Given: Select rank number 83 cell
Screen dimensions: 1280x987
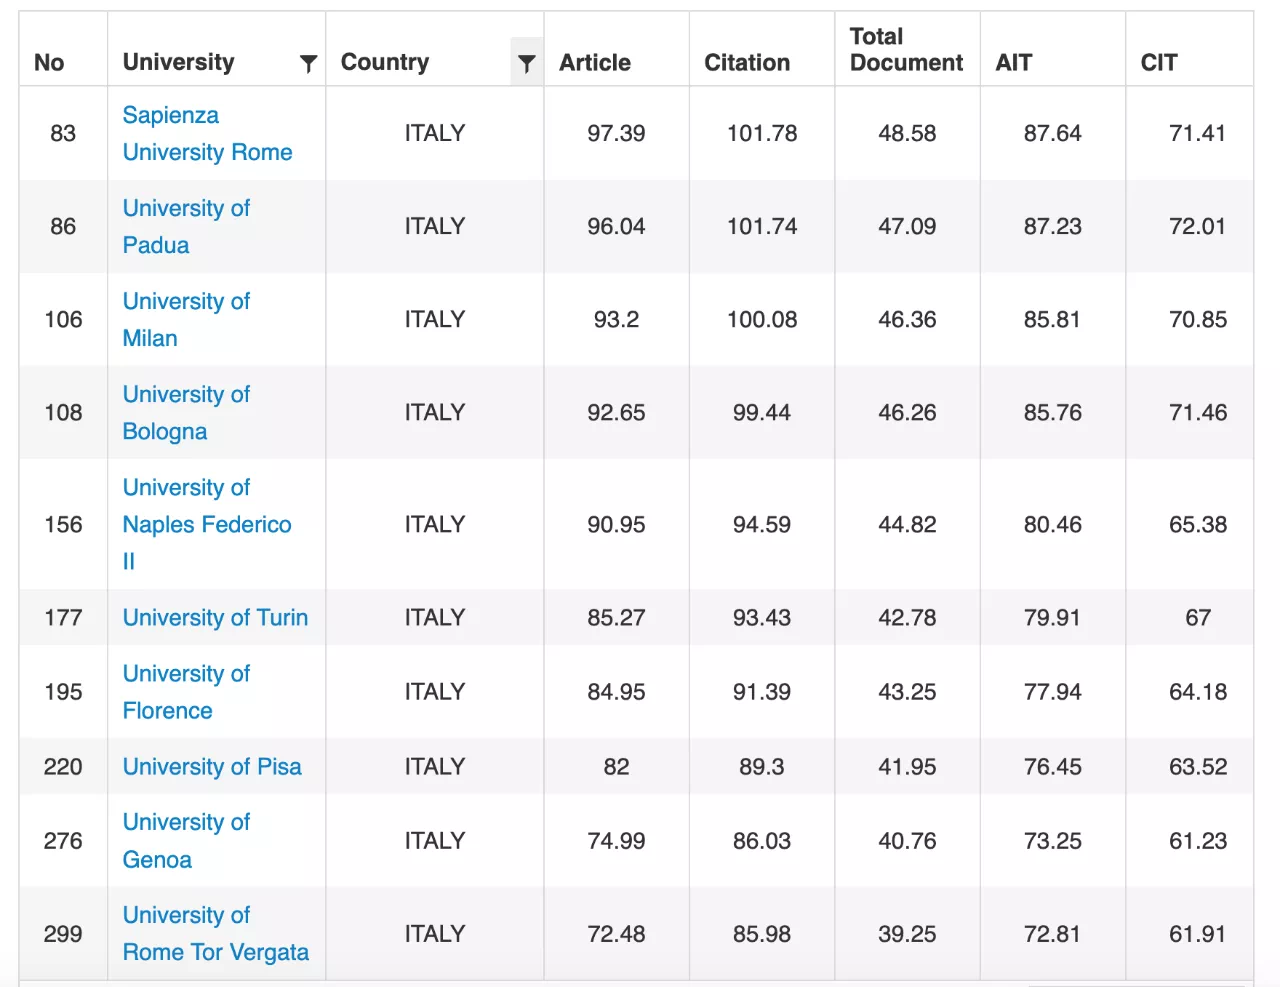Looking at the screenshot, I should click(63, 133).
